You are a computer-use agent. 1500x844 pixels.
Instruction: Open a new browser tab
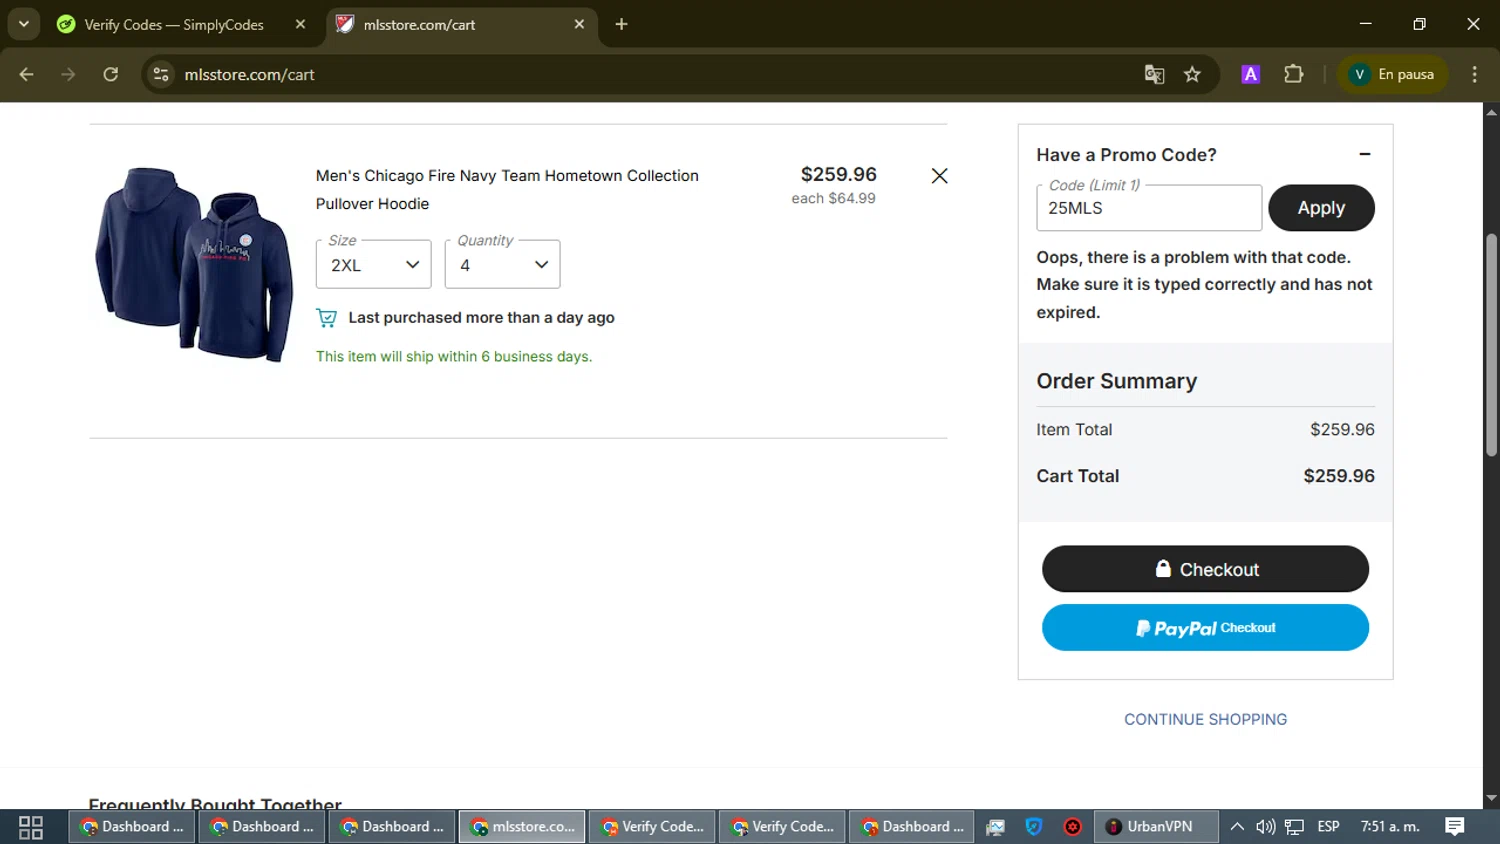[x=621, y=24]
